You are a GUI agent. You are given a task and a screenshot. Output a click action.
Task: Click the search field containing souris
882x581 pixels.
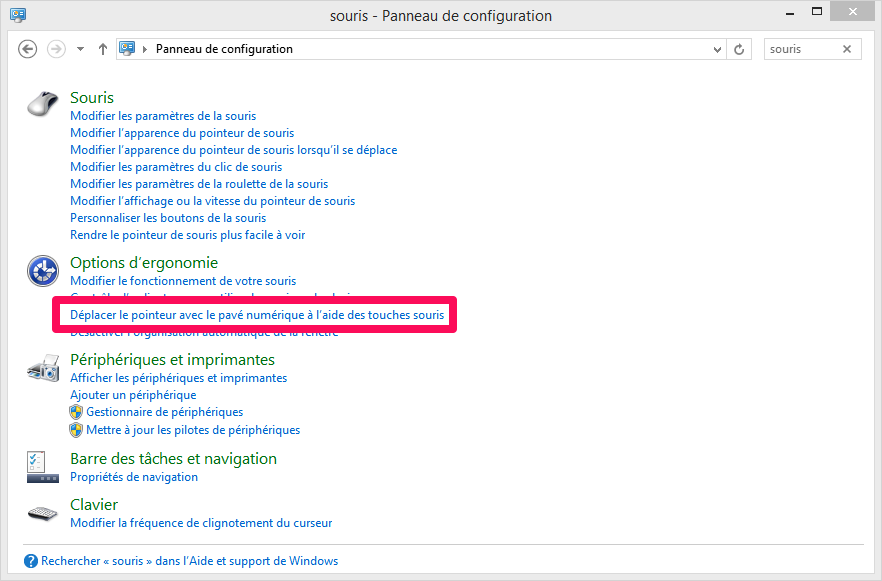click(x=800, y=49)
